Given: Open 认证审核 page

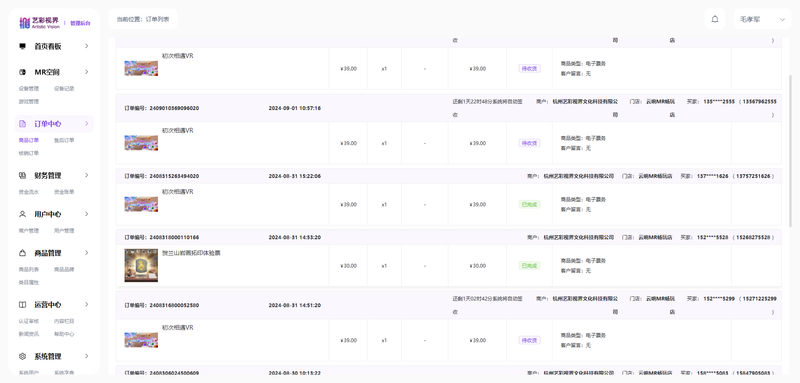Looking at the screenshot, I should click(29, 321).
